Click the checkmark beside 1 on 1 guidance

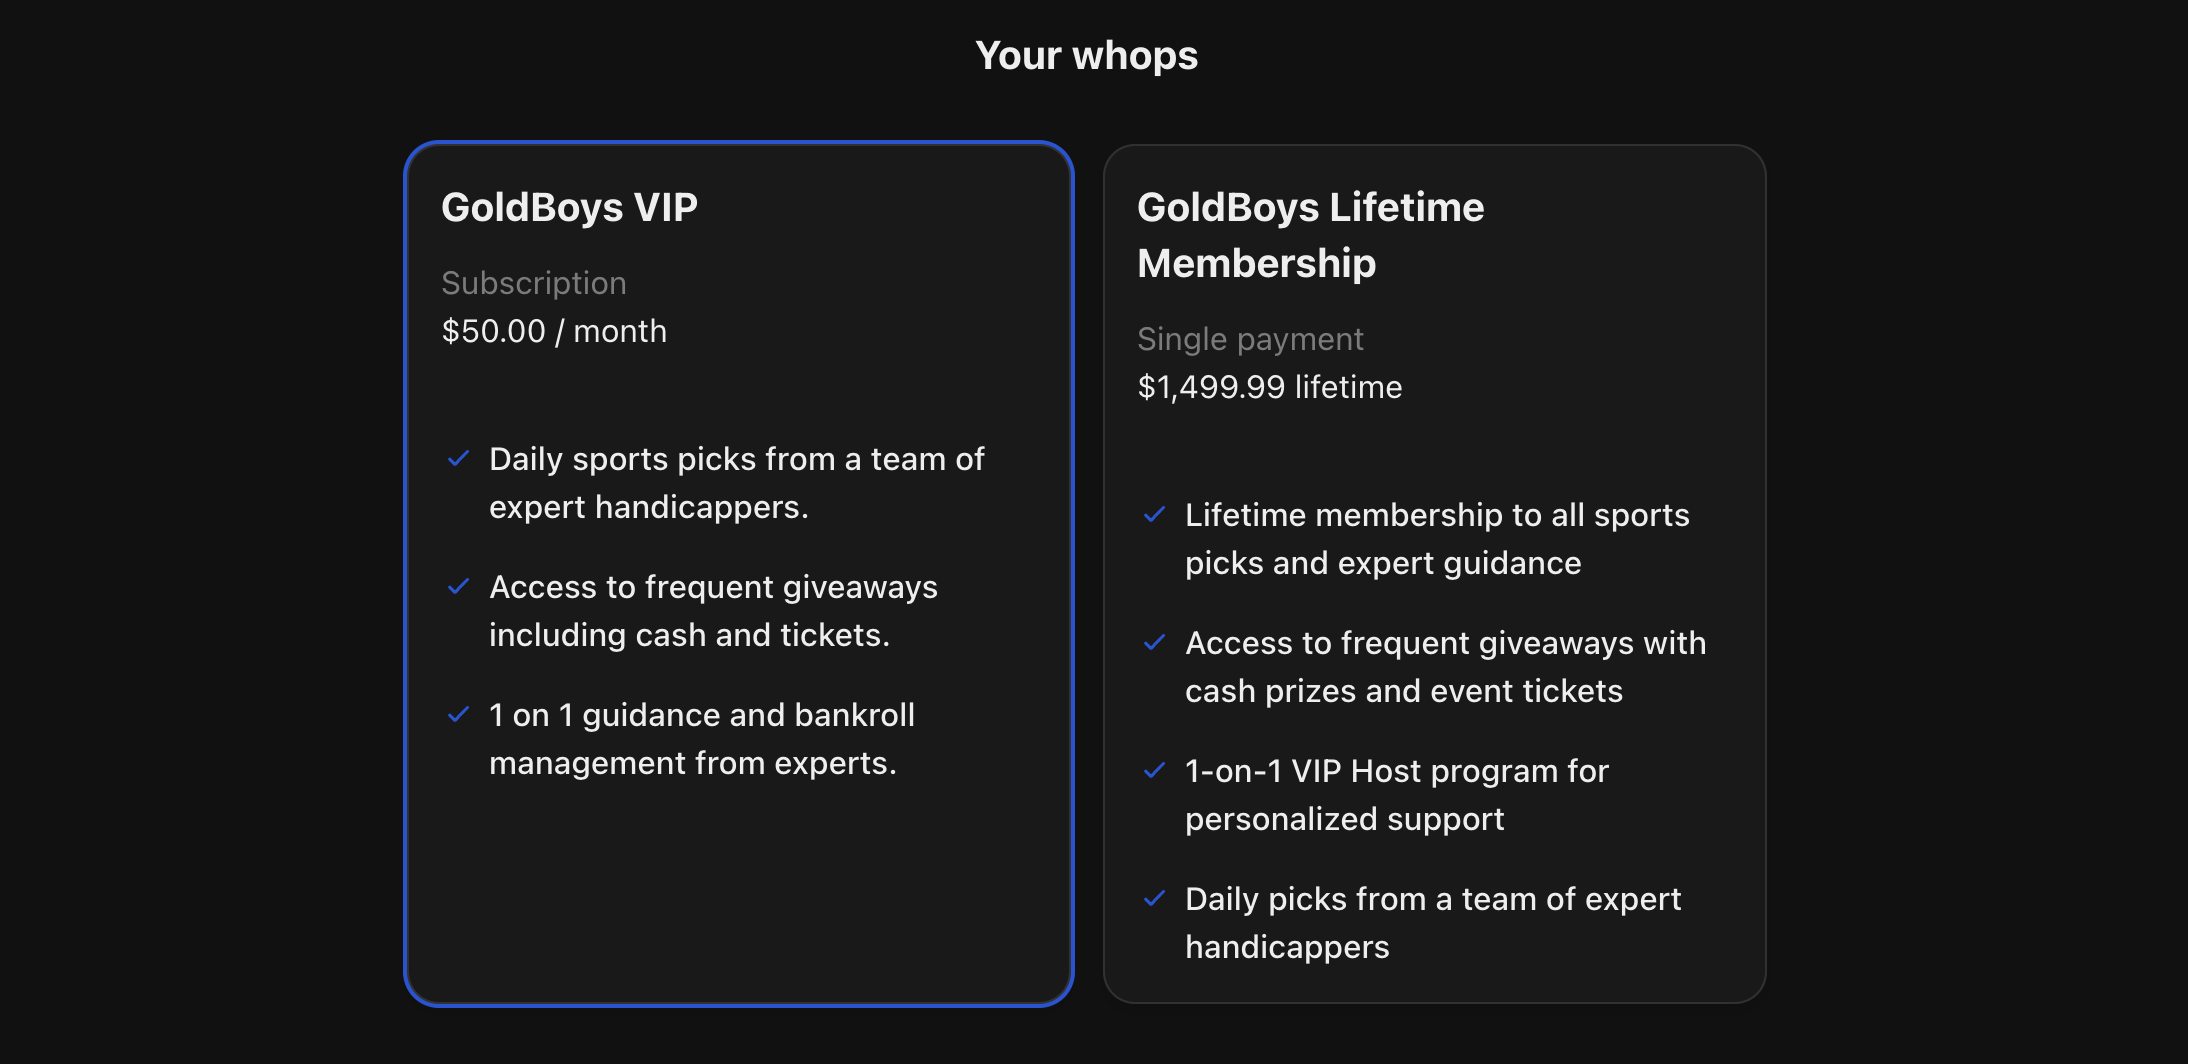click(459, 715)
